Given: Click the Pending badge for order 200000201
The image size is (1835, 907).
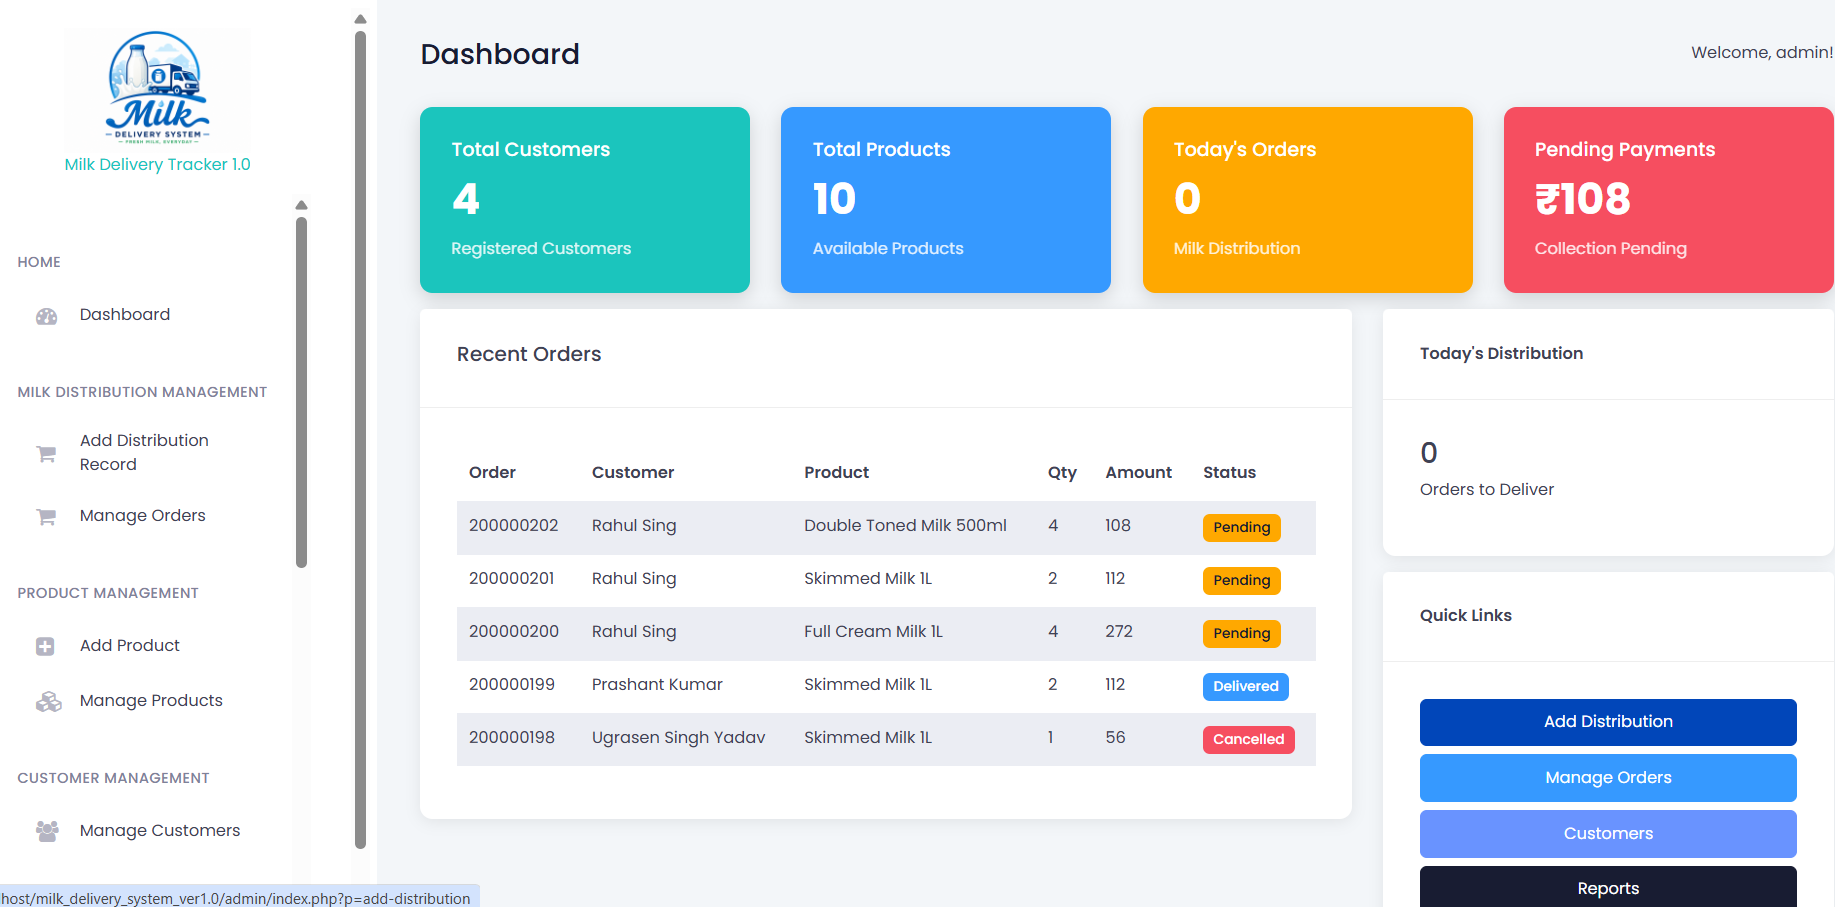Looking at the screenshot, I should pyautogui.click(x=1241, y=581).
